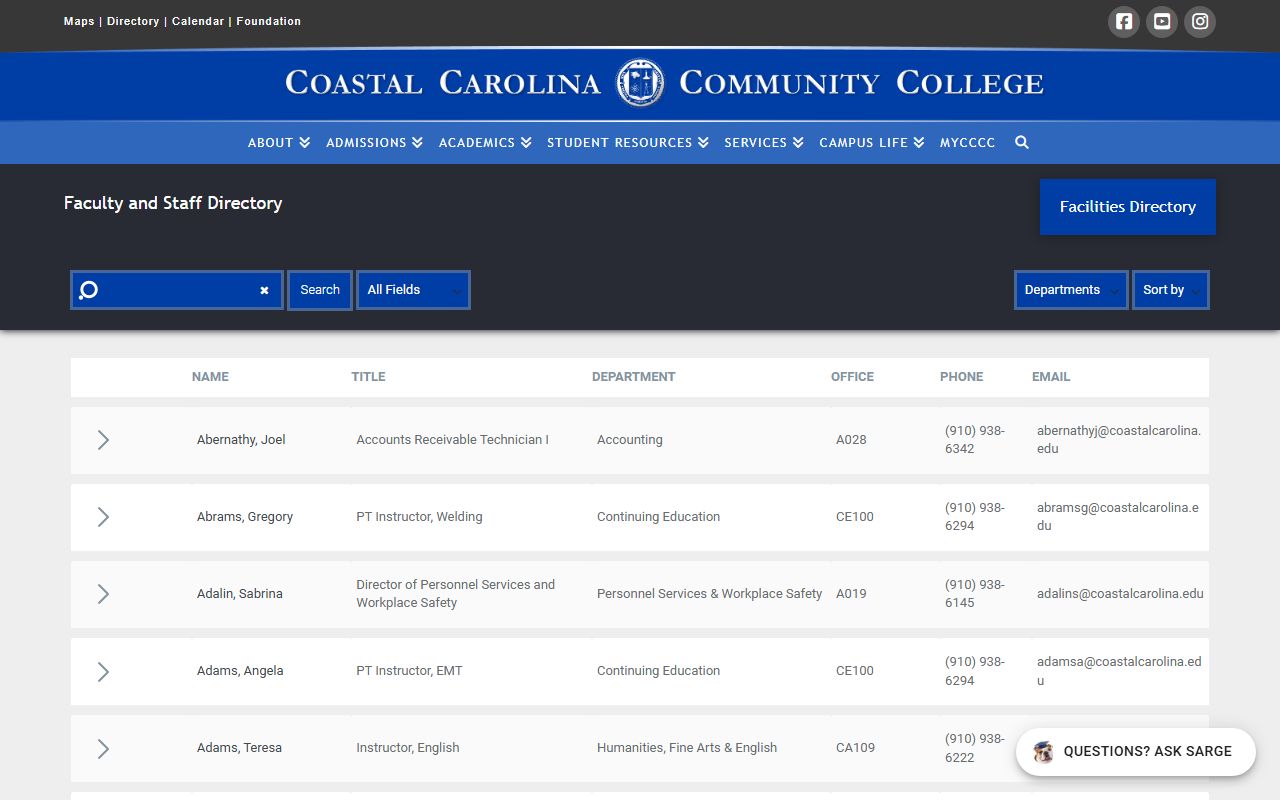Click title PT Instructor, Welding
The width and height of the screenshot is (1280, 800).
[x=419, y=517]
